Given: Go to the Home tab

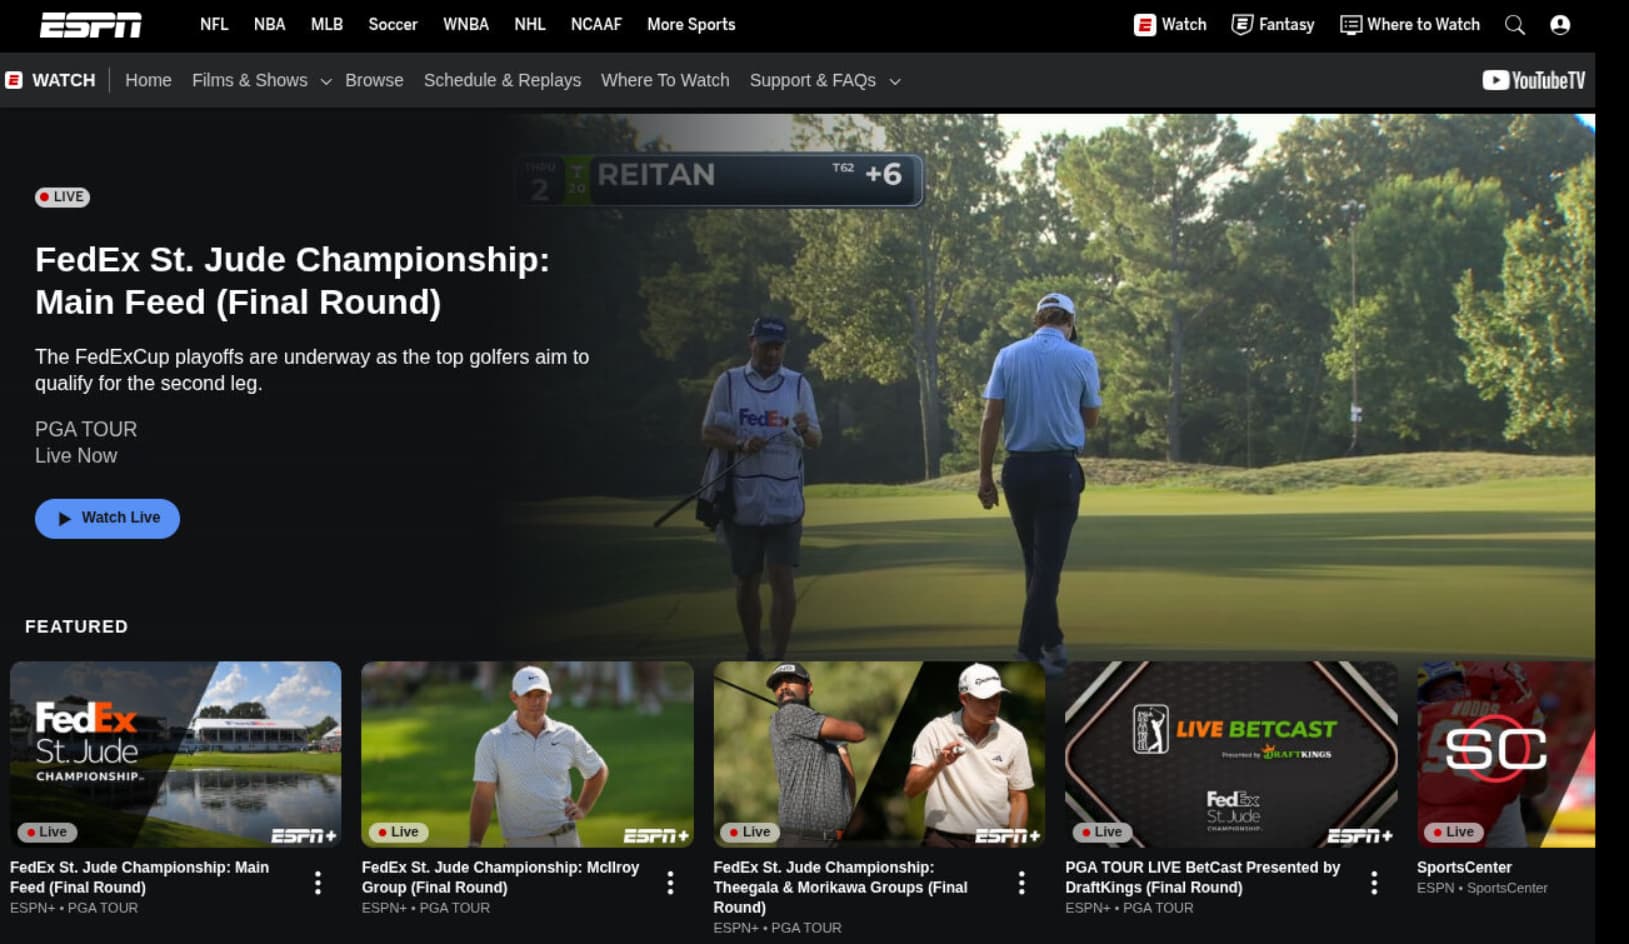Looking at the screenshot, I should 148,80.
